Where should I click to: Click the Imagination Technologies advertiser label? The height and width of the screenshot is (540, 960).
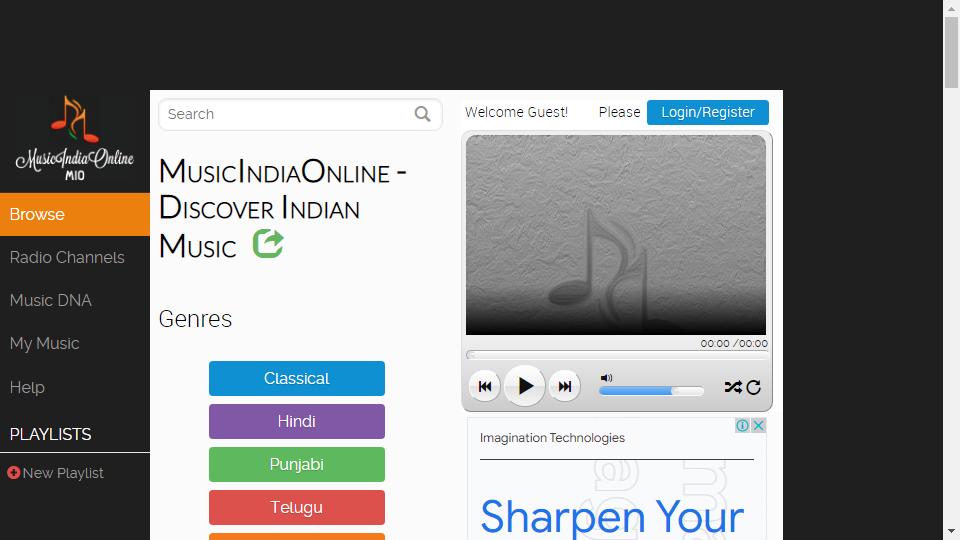[x=552, y=438]
